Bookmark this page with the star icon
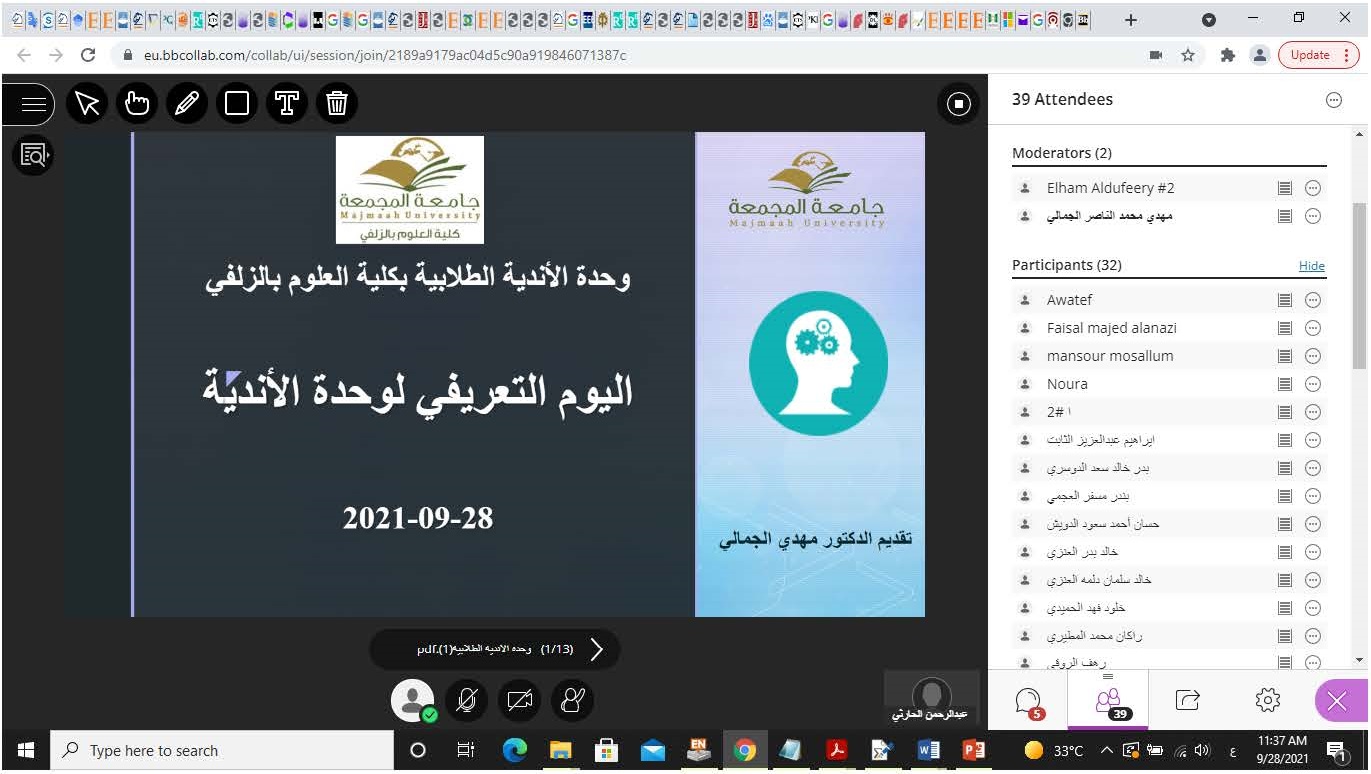This screenshot has width=1371, height=774. coord(1188,55)
